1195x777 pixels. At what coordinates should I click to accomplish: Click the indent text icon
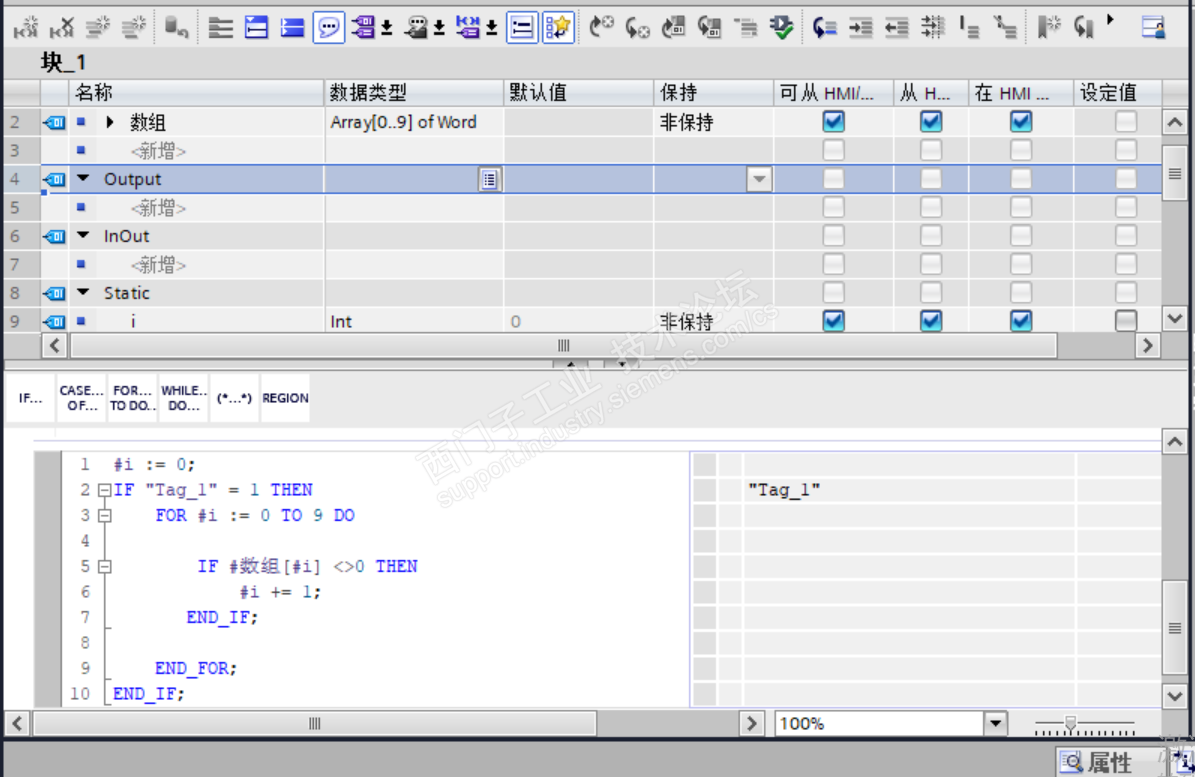click(860, 28)
